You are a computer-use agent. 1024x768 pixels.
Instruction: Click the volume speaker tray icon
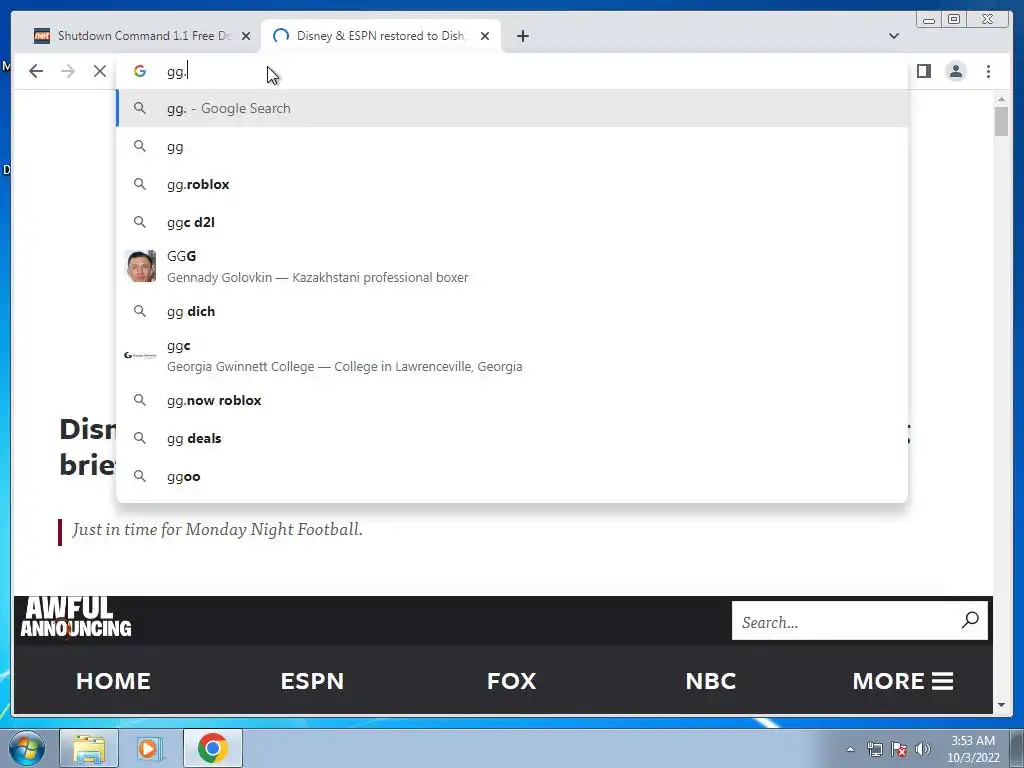[922, 749]
